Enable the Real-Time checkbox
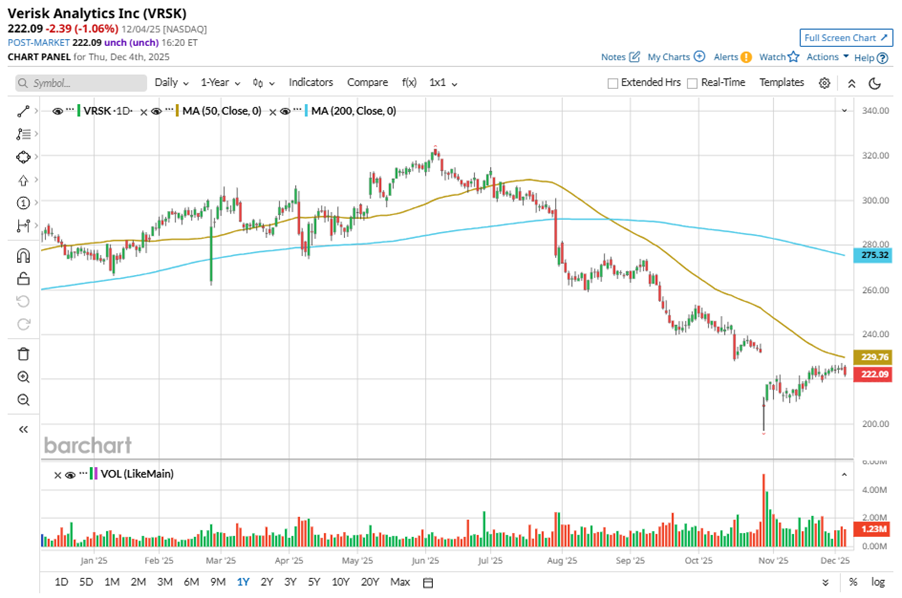 [693, 83]
